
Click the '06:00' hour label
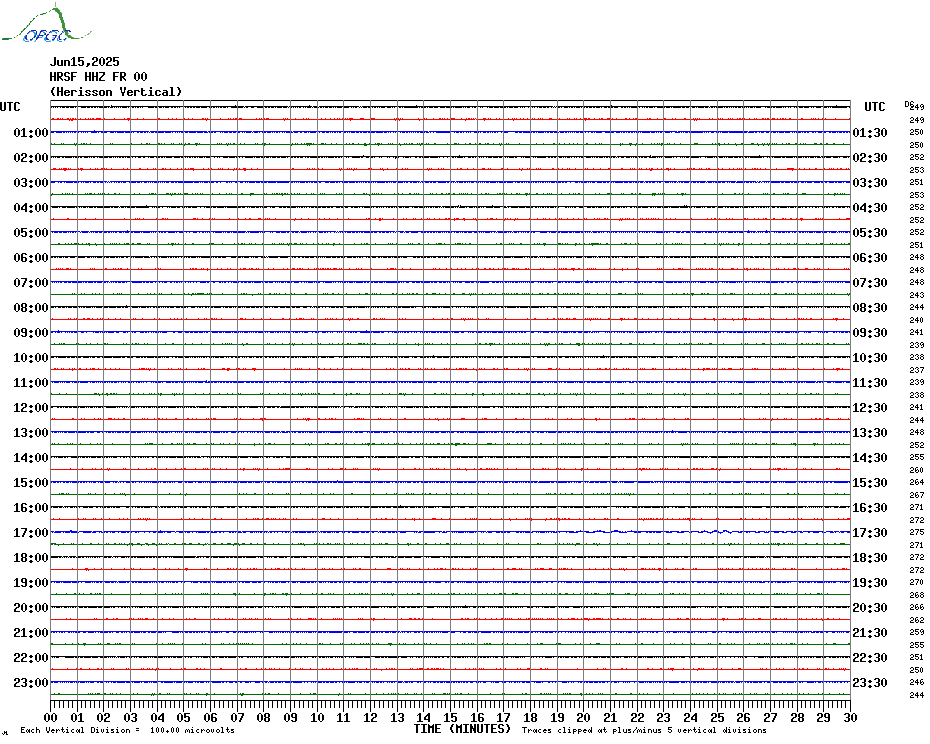tap(31, 257)
